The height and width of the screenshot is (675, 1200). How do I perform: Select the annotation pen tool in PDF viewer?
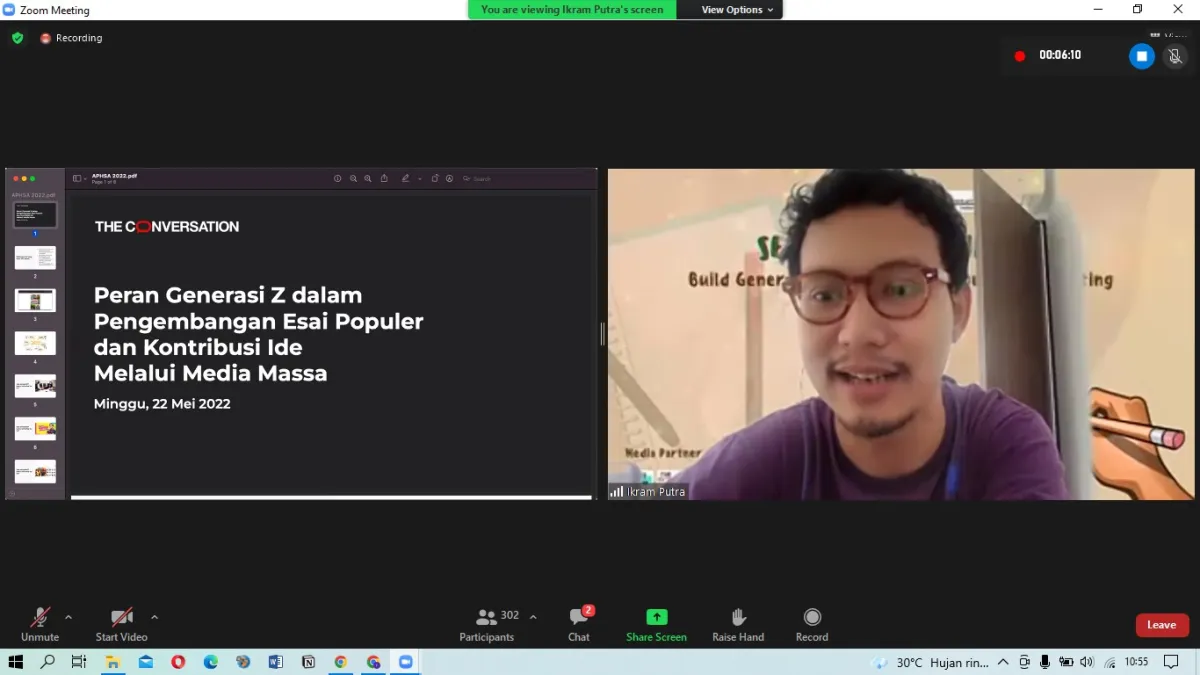pyautogui.click(x=405, y=179)
